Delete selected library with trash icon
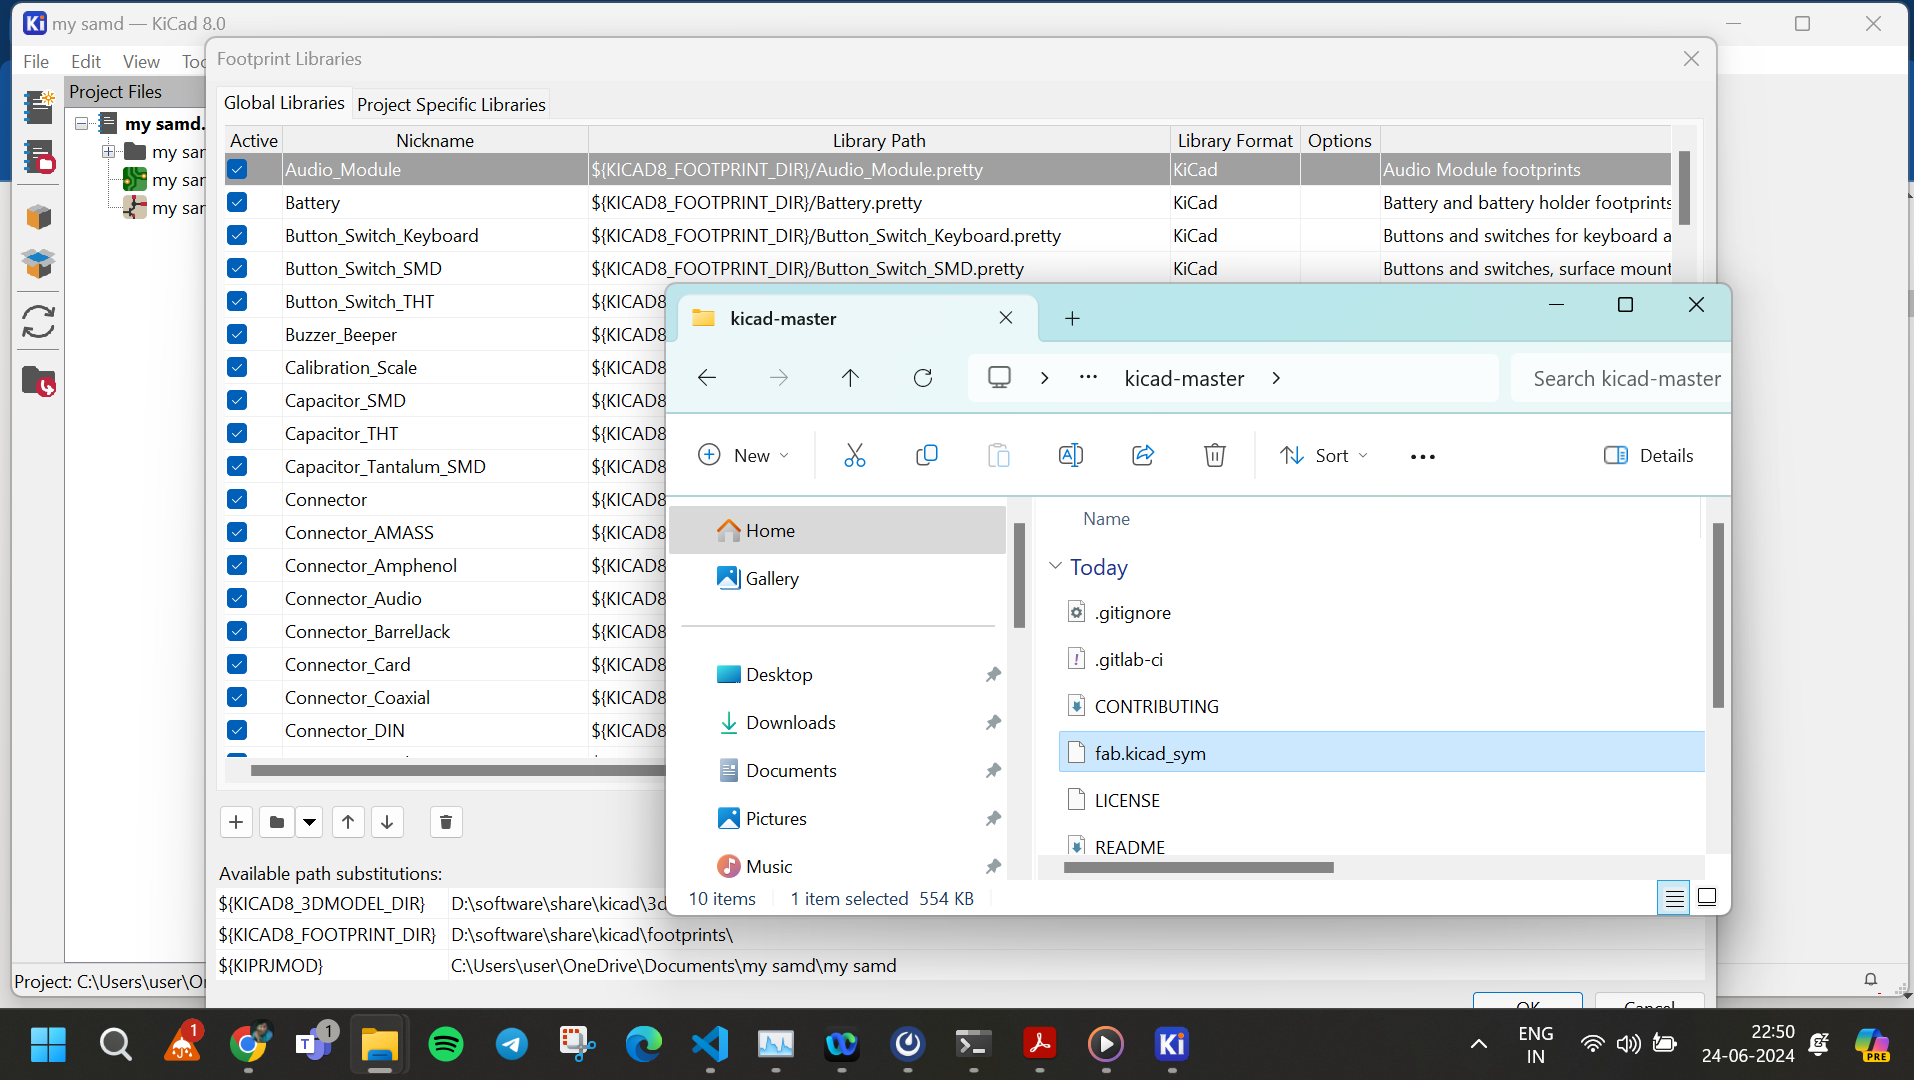Screen dimensions: 1914x1080 (446, 822)
